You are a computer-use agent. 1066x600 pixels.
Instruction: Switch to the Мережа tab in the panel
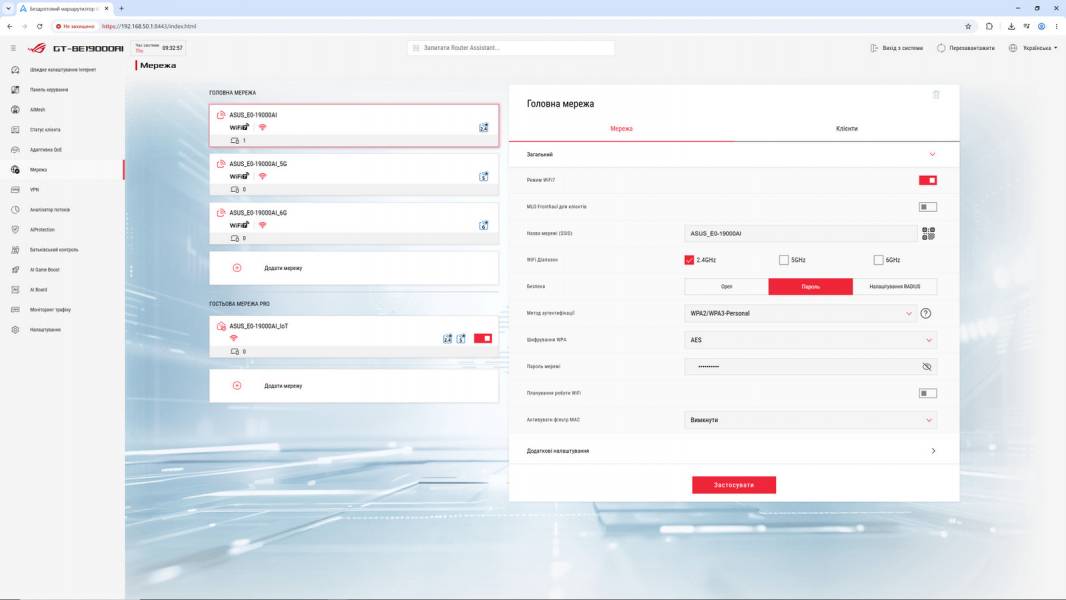point(621,128)
